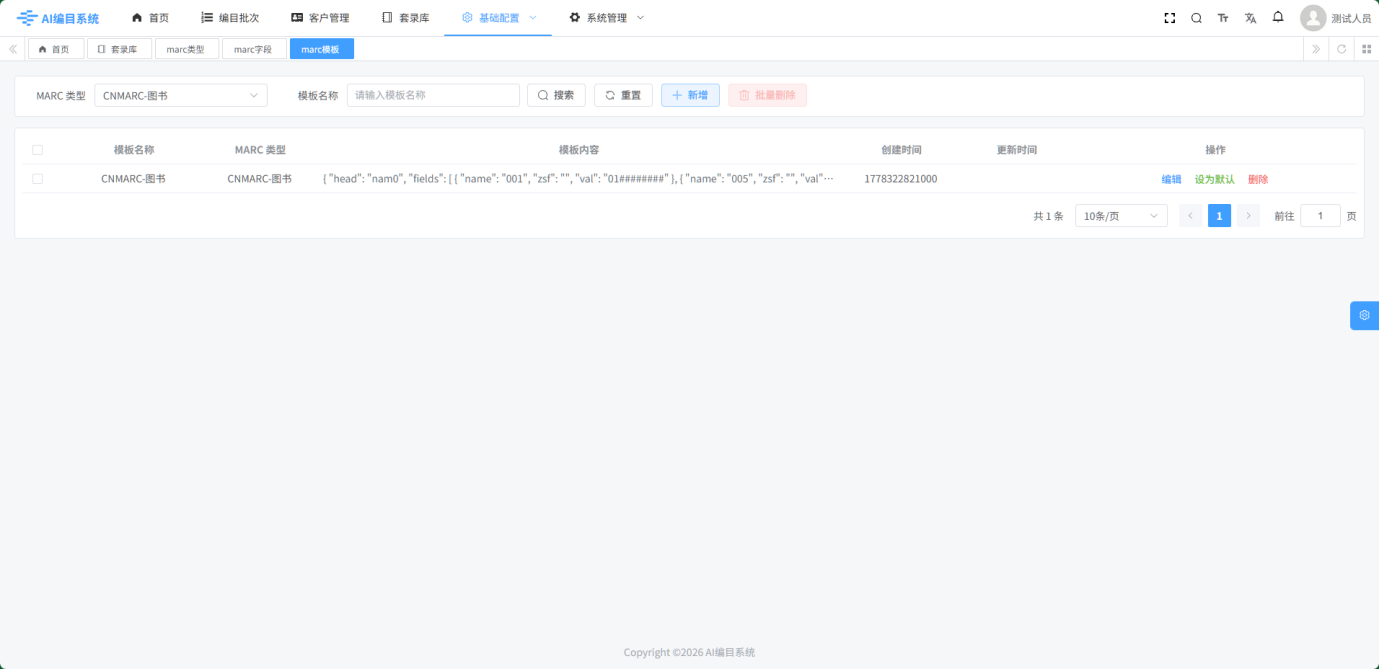Go to previous page arrow

pos(1190,216)
